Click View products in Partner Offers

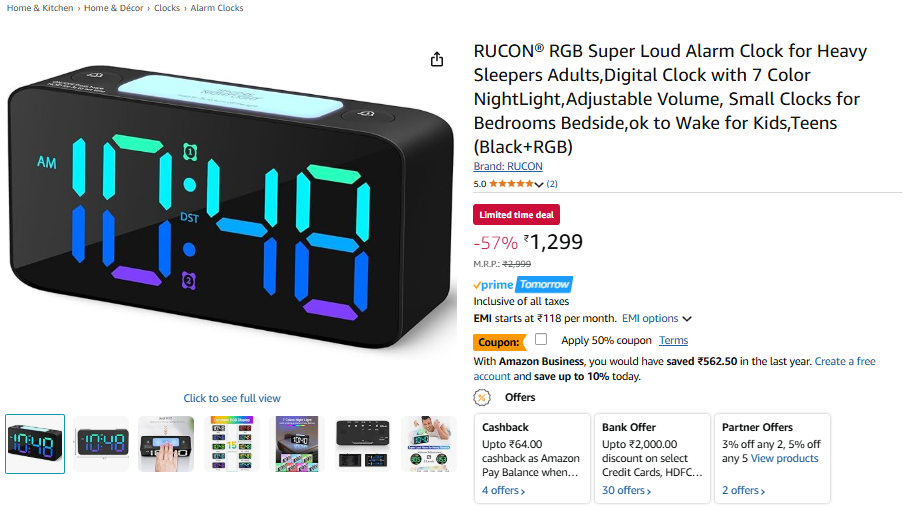(784, 458)
